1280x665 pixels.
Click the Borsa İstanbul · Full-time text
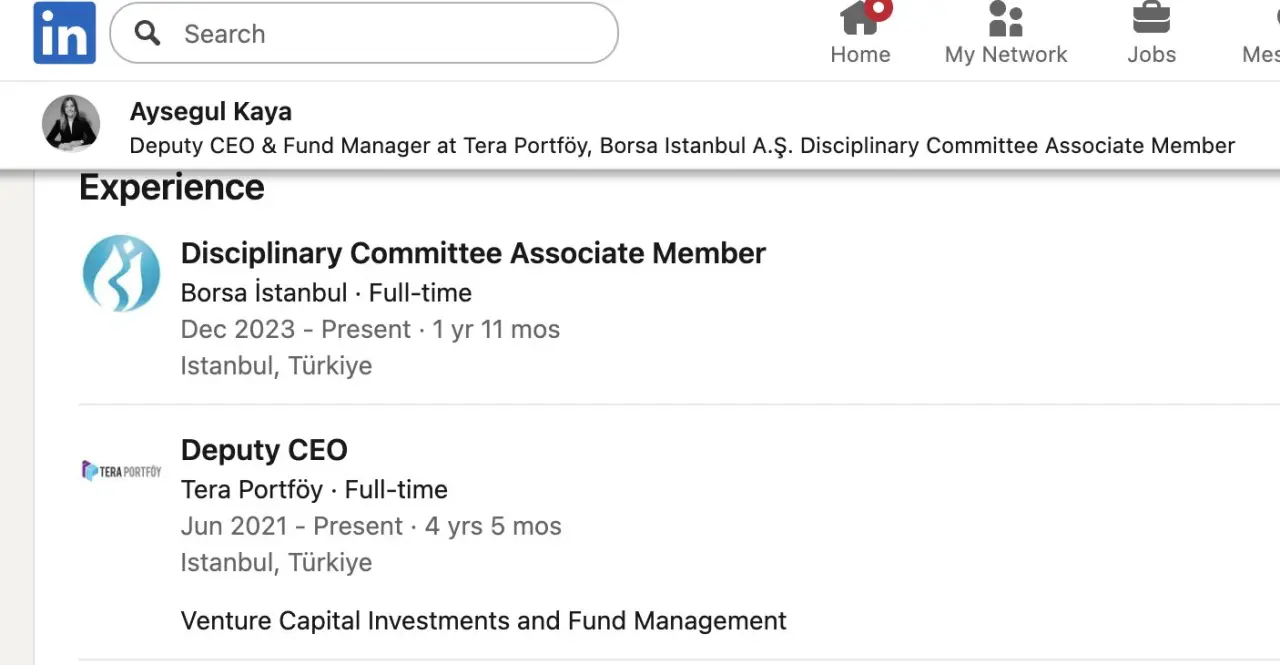point(326,293)
